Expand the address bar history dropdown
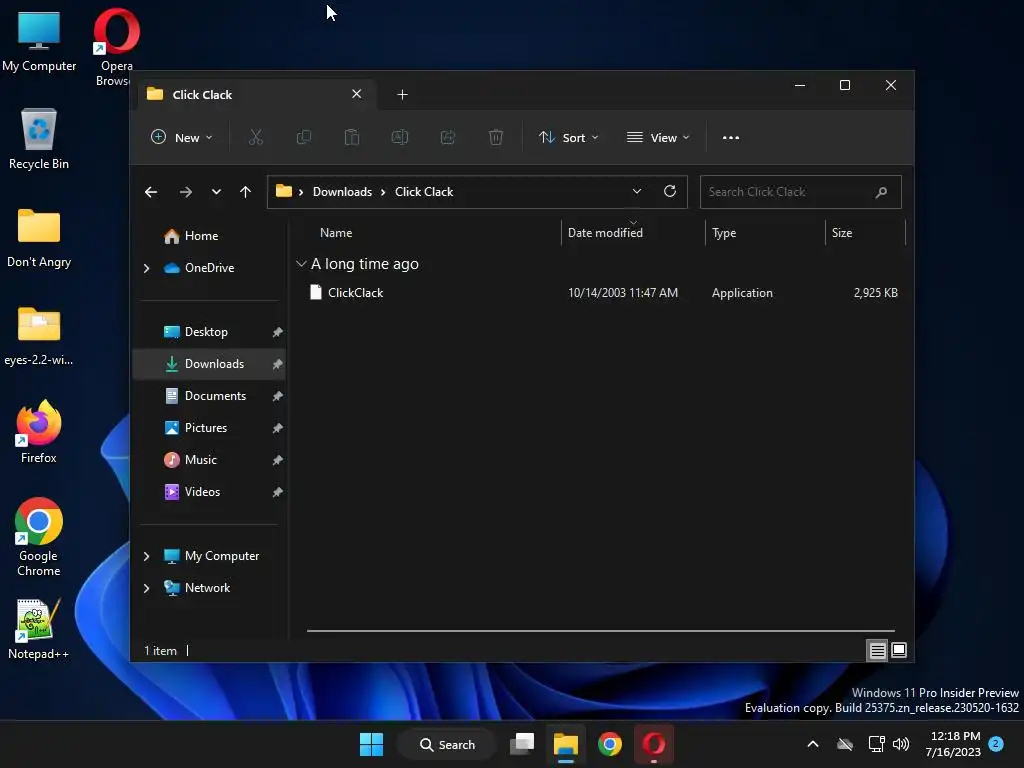Screen dimensions: 1024x768 pyautogui.click(x=637, y=191)
